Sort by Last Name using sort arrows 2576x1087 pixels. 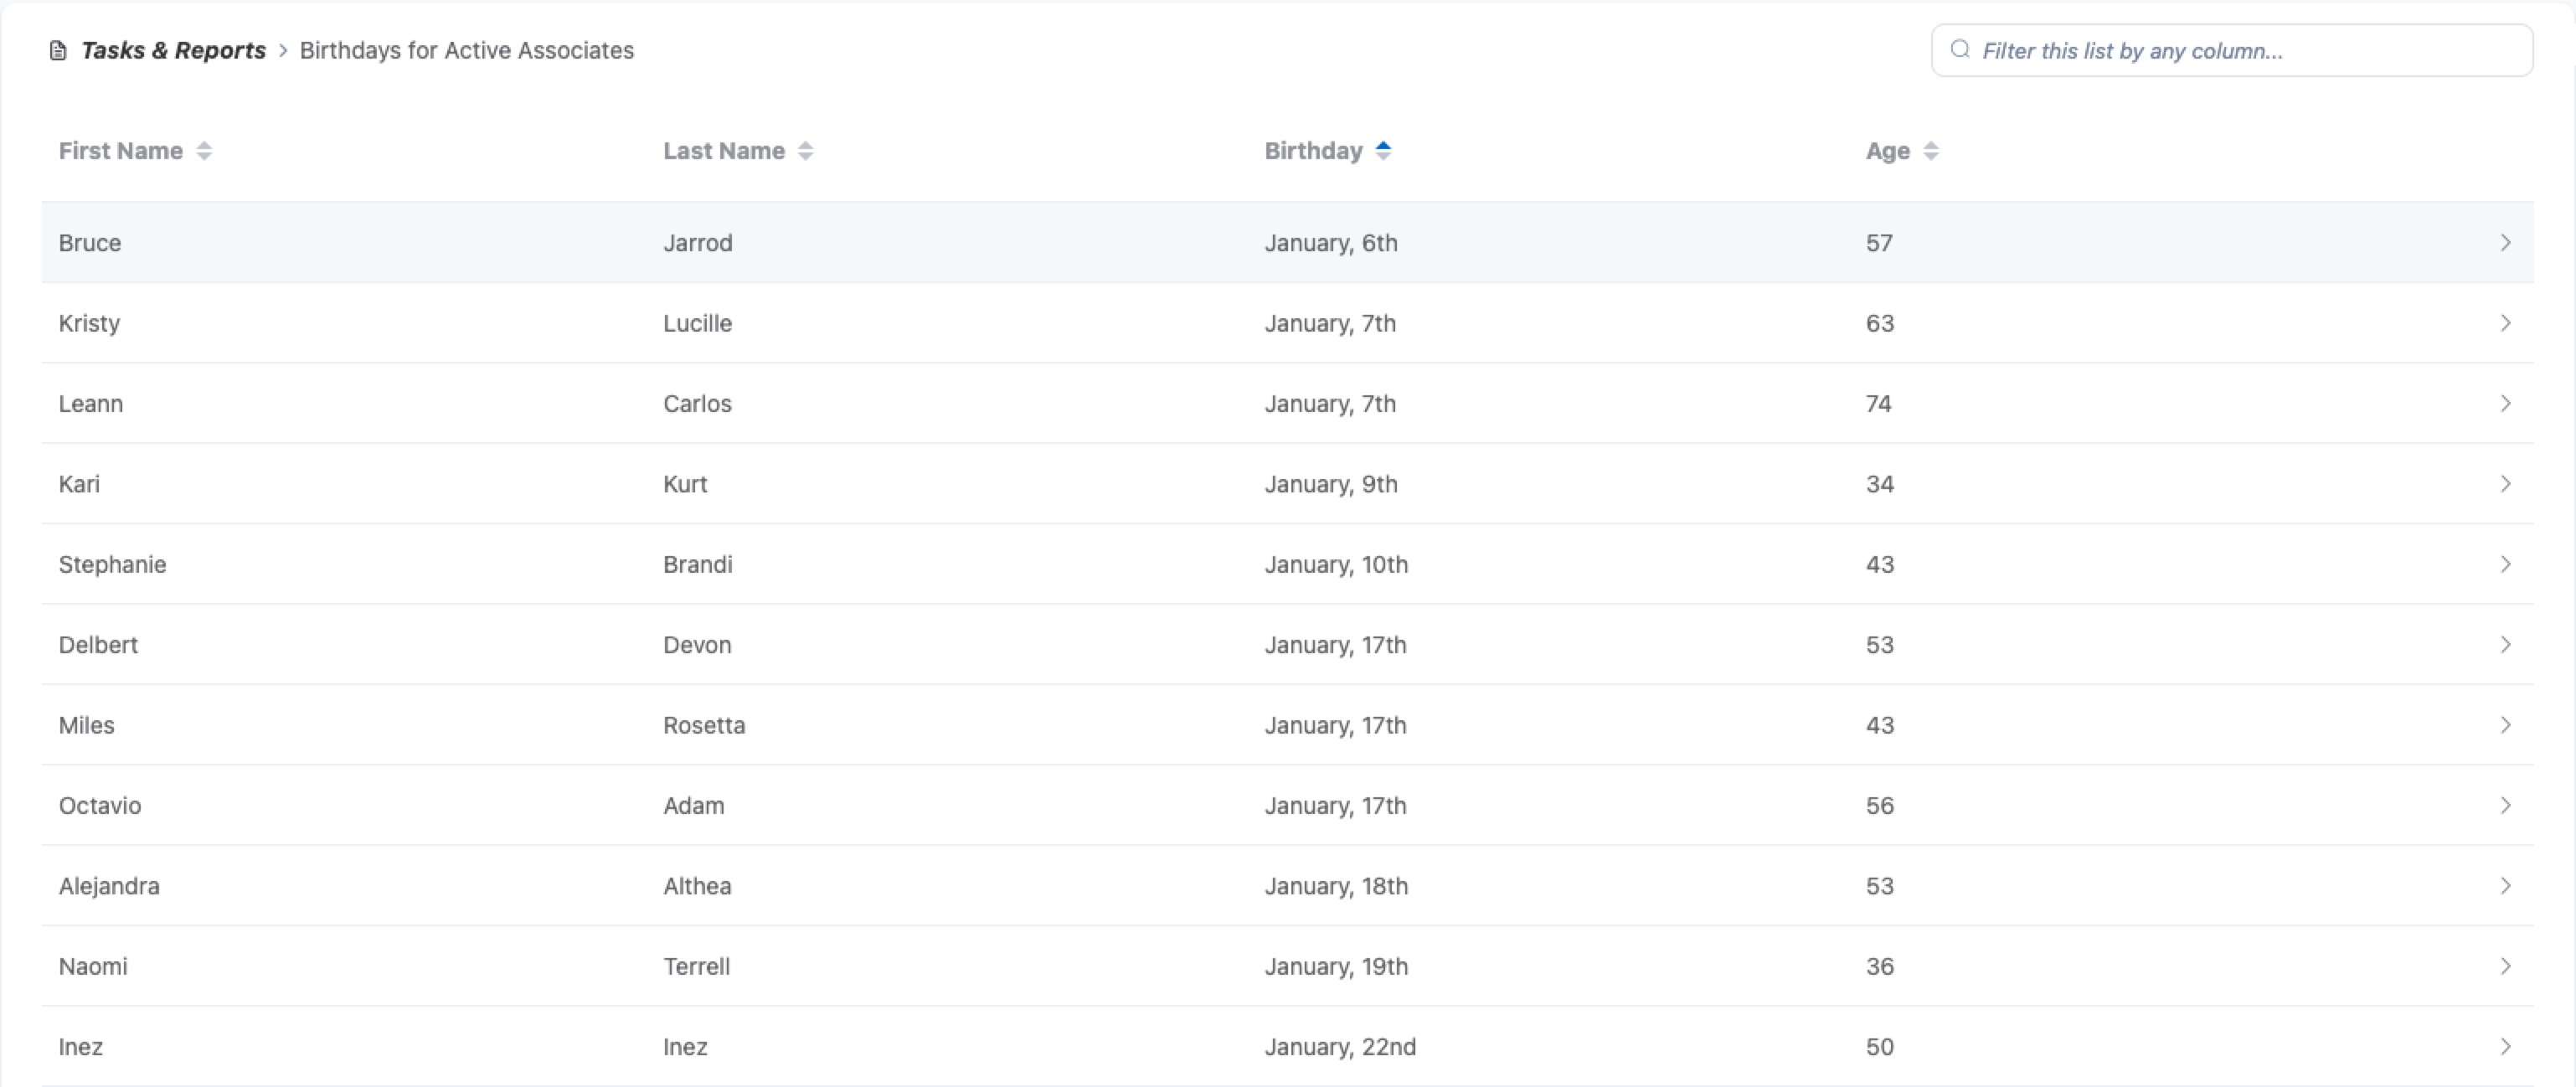point(806,151)
